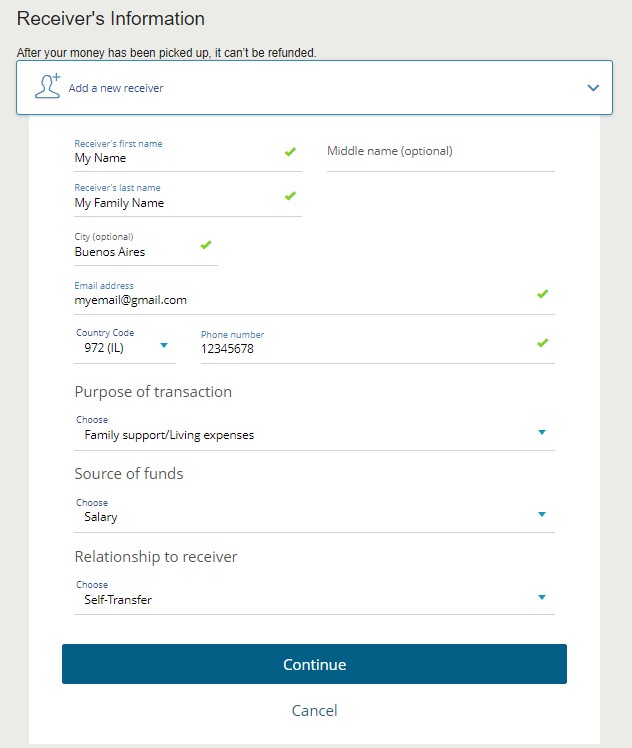Click green checkmark beside first name

tap(290, 152)
